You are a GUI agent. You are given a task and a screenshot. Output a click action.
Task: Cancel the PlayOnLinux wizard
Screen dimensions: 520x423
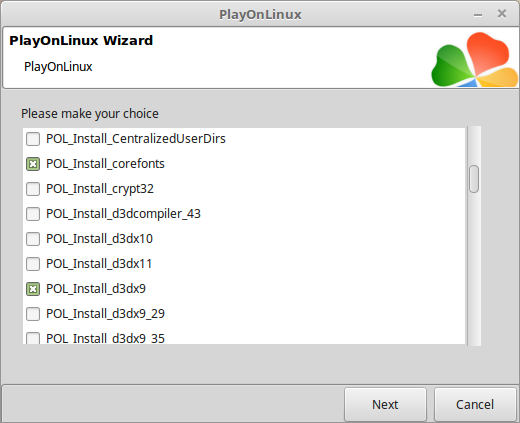475,404
